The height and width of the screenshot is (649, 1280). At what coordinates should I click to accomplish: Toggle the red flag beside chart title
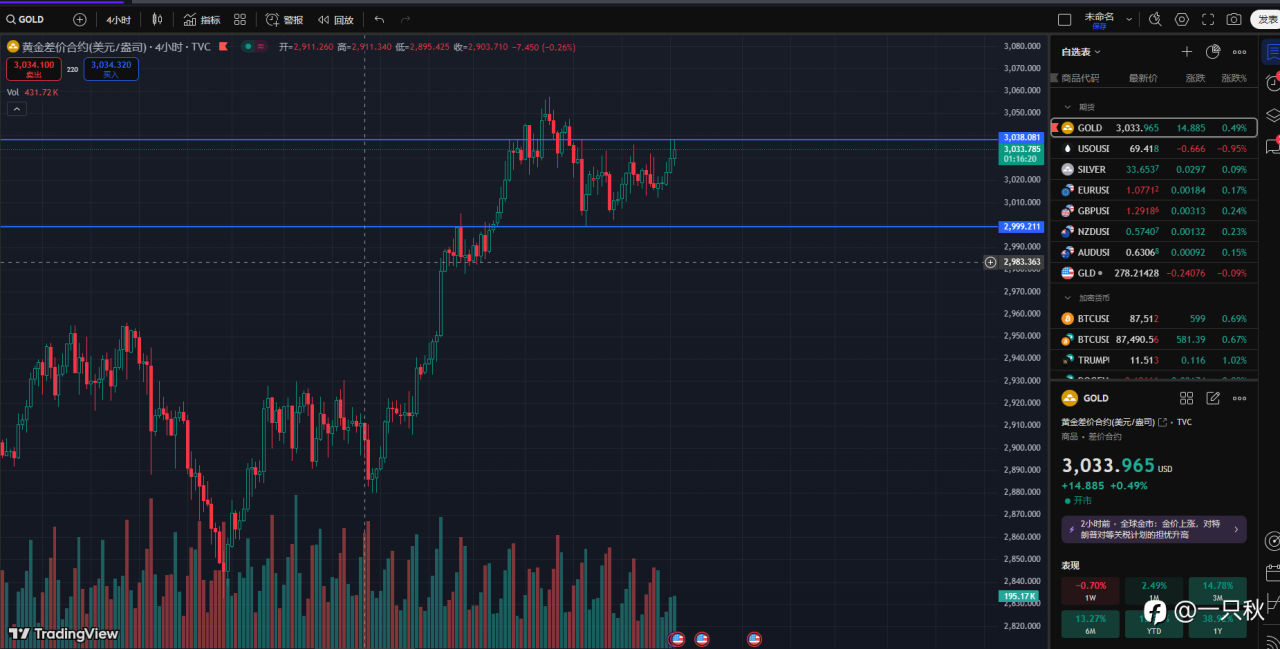click(x=223, y=46)
